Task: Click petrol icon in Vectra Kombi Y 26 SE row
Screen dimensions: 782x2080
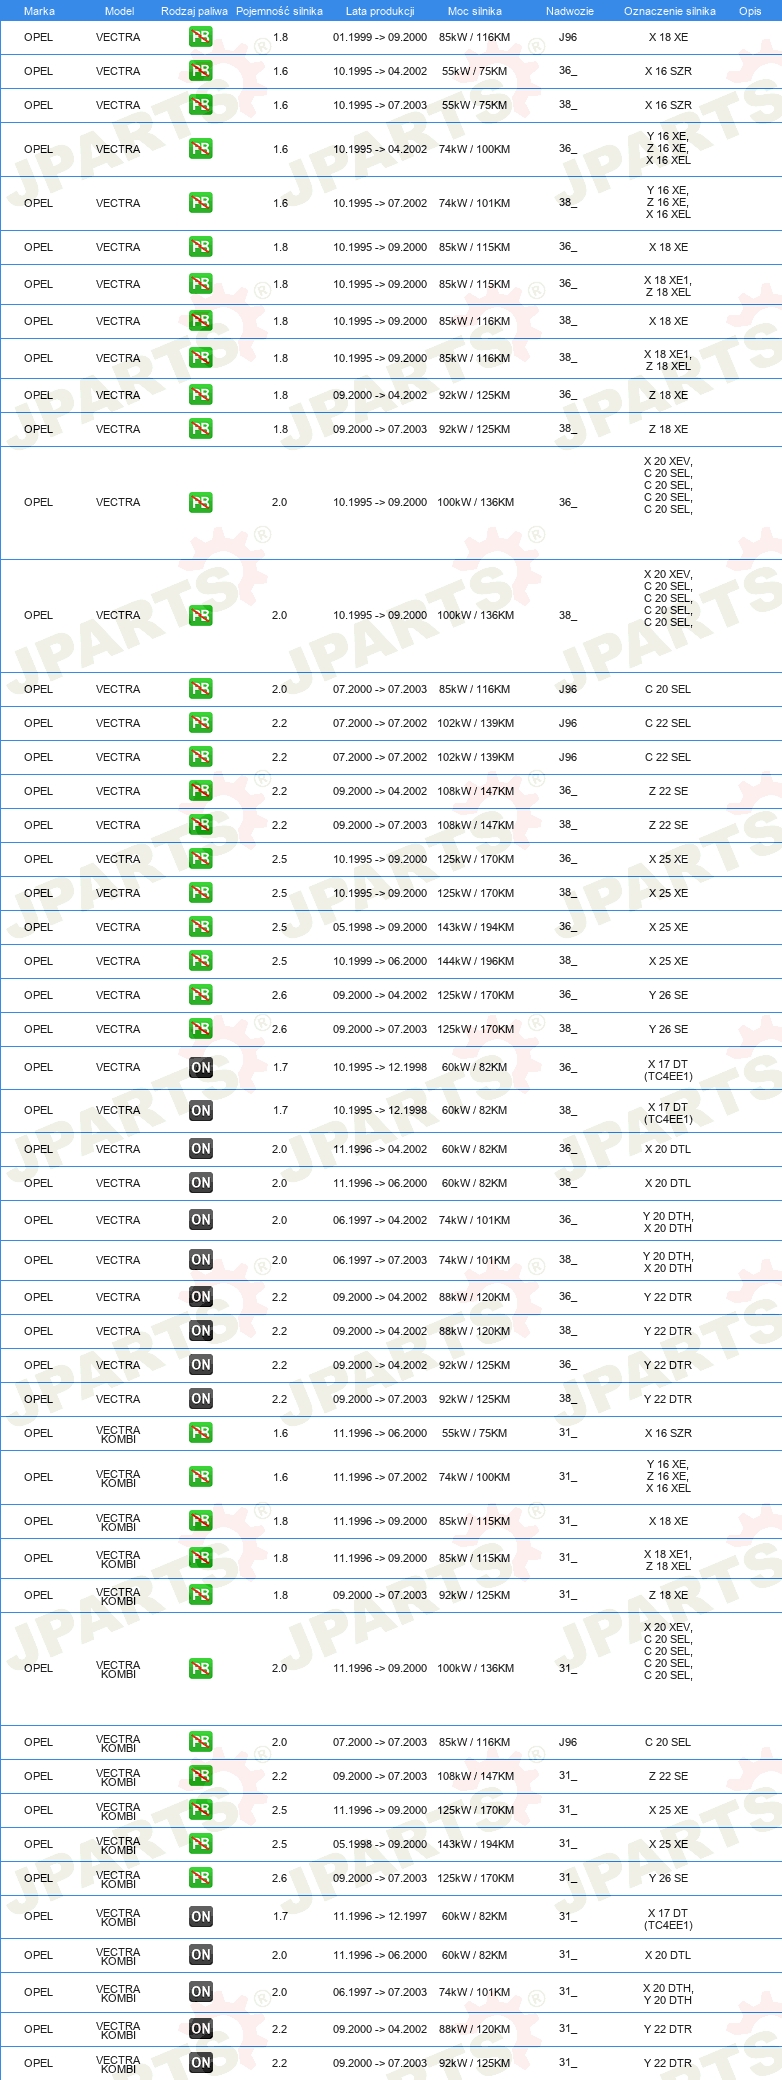Action: [201, 1878]
